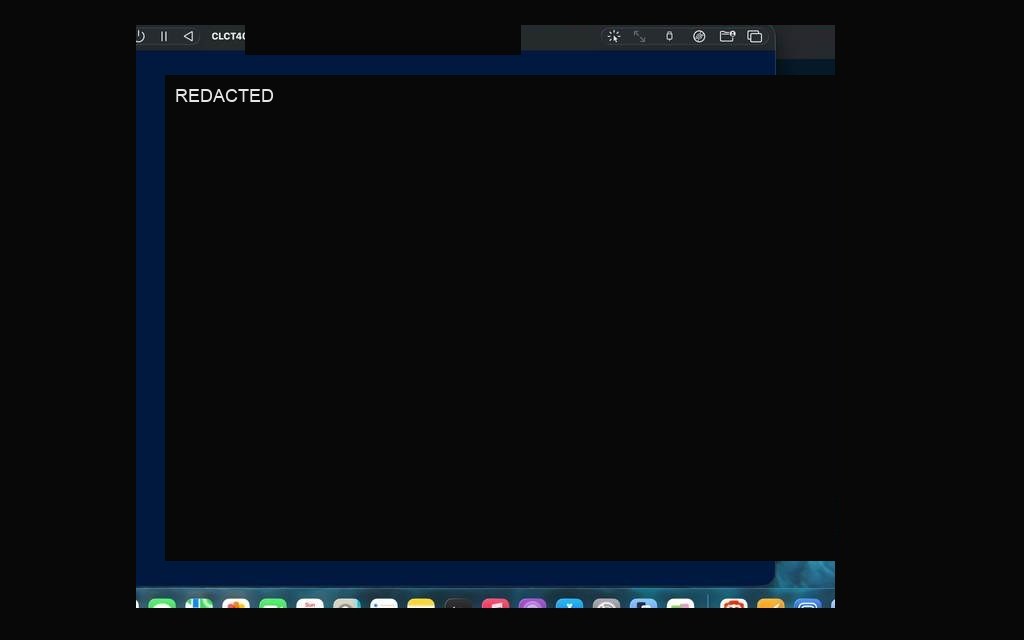The image size is (1024, 640).
Task: Click the REDACTED text in the window
Action: [x=224, y=96]
